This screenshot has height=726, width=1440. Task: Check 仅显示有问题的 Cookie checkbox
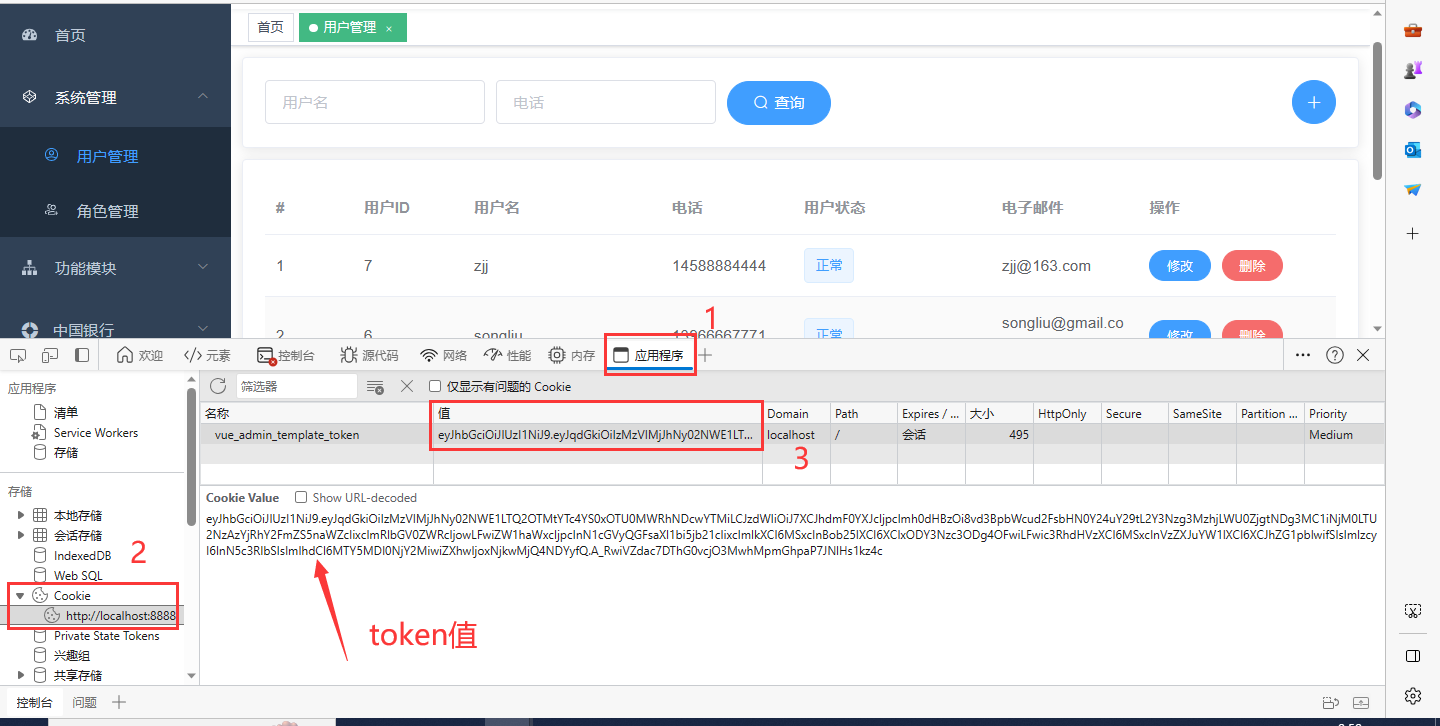click(x=435, y=386)
